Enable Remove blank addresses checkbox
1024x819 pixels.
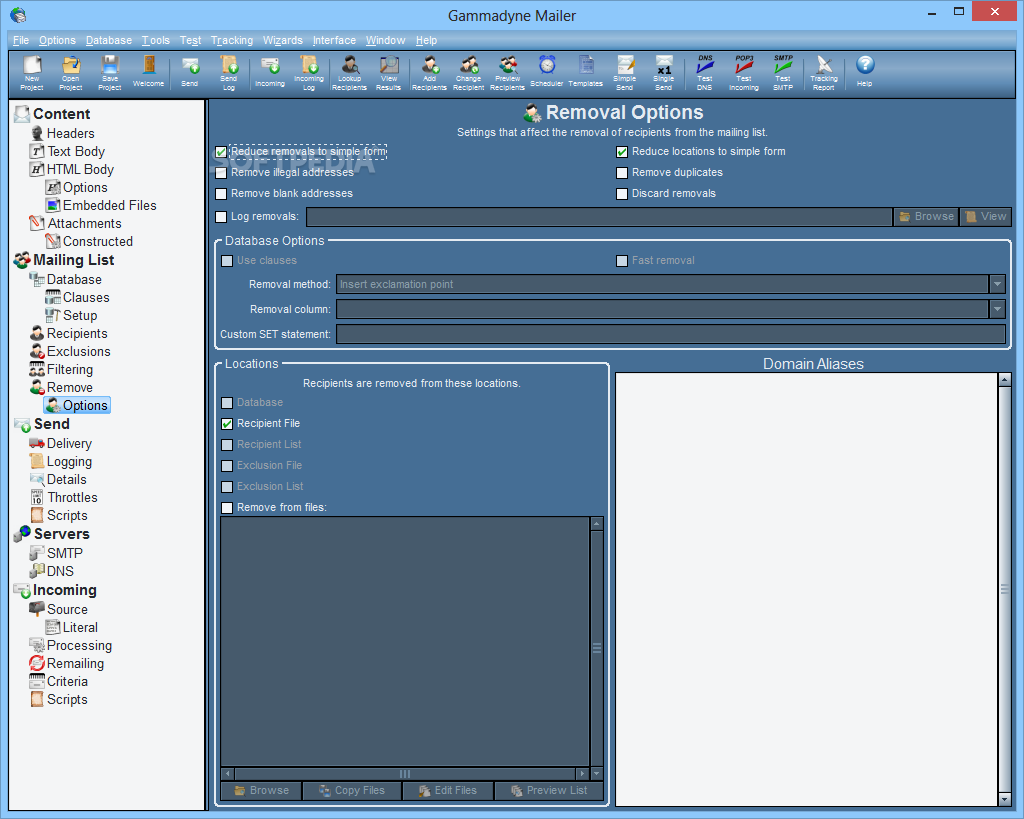click(x=221, y=194)
